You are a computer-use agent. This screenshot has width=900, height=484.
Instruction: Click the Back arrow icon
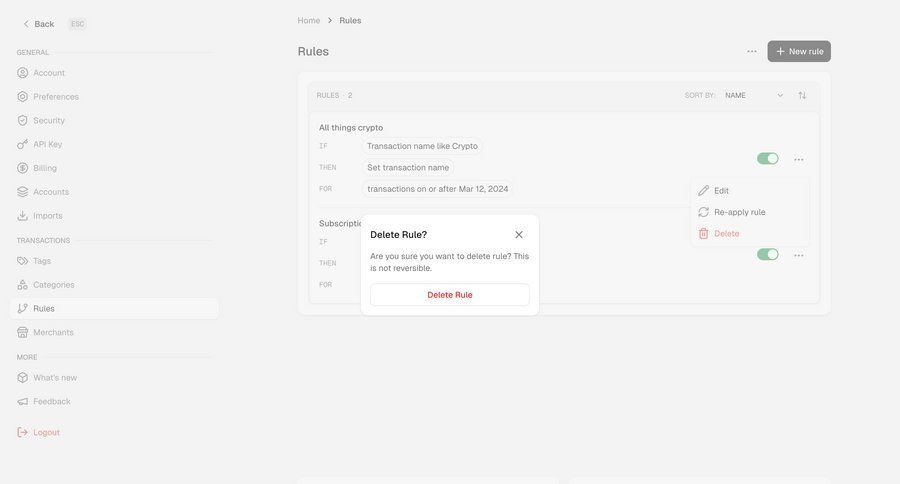[26, 24]
